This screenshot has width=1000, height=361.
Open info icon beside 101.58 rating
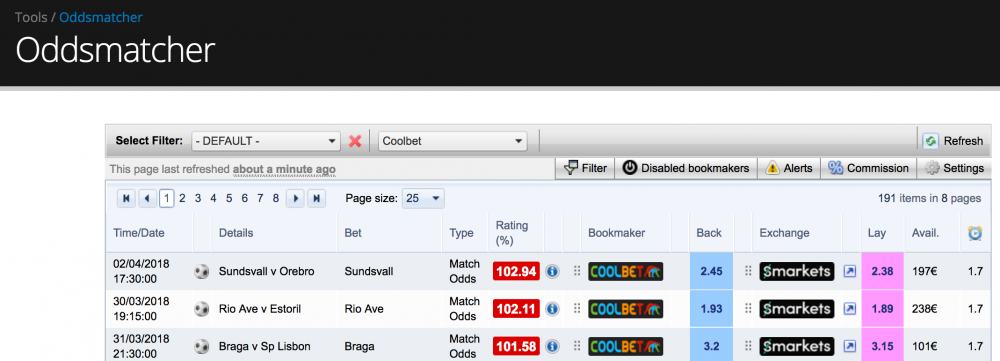(552, 346)
